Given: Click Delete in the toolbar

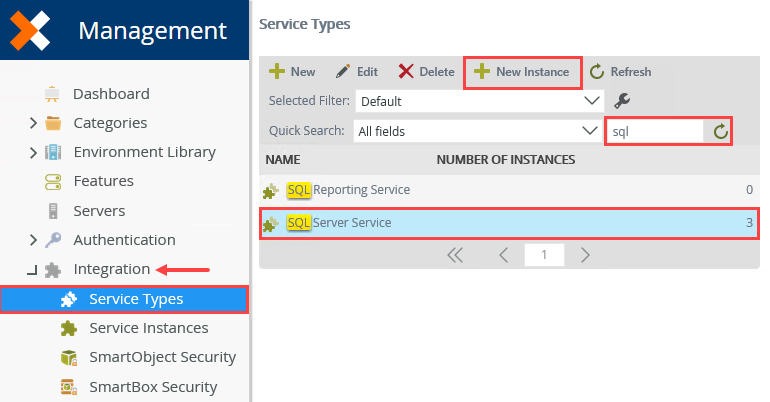Looking at the screenshot, I should tap(426, 72).
